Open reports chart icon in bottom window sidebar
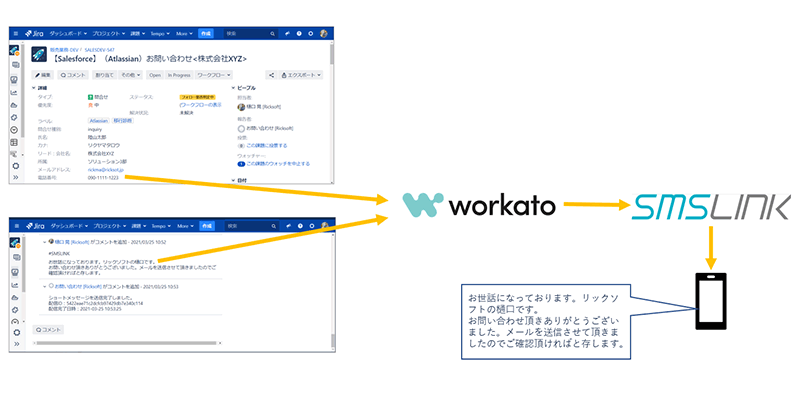This screenshot has height=408, width=800. pyautogui.click(x=15, y=285)
